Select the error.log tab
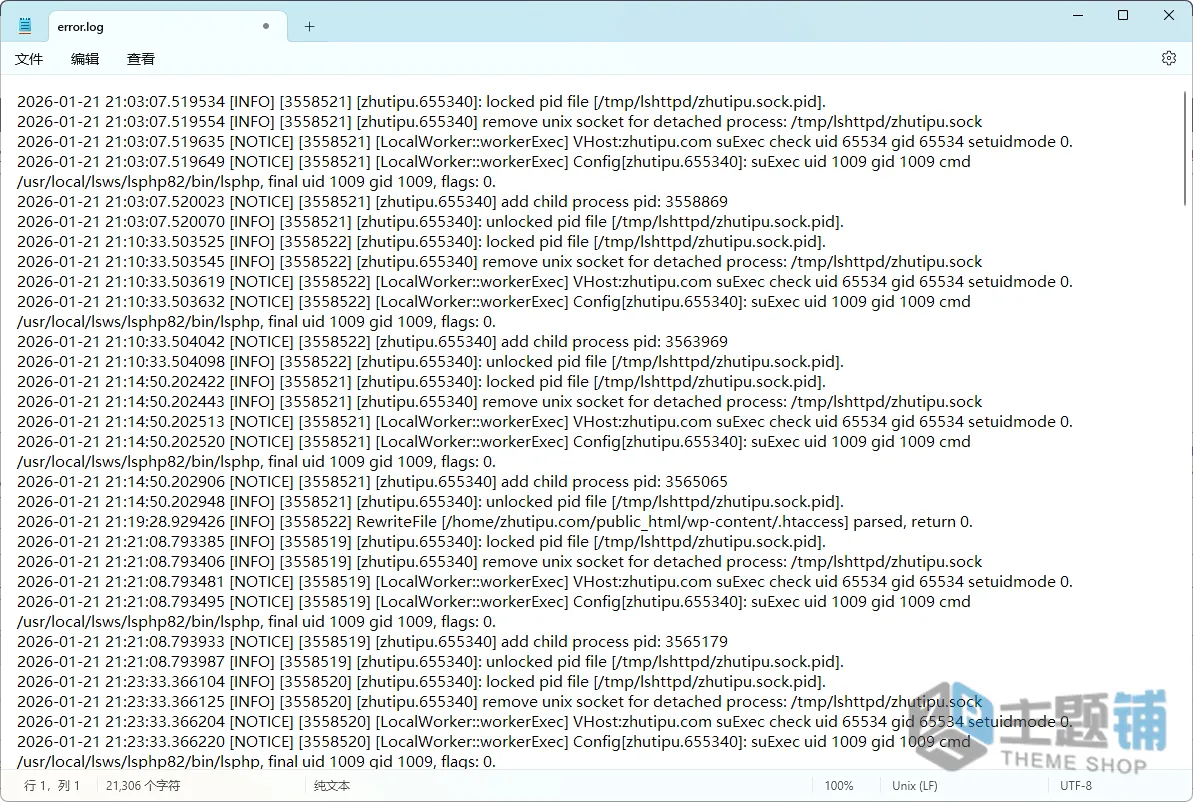 pyautogui.click(x=167, y=27)
